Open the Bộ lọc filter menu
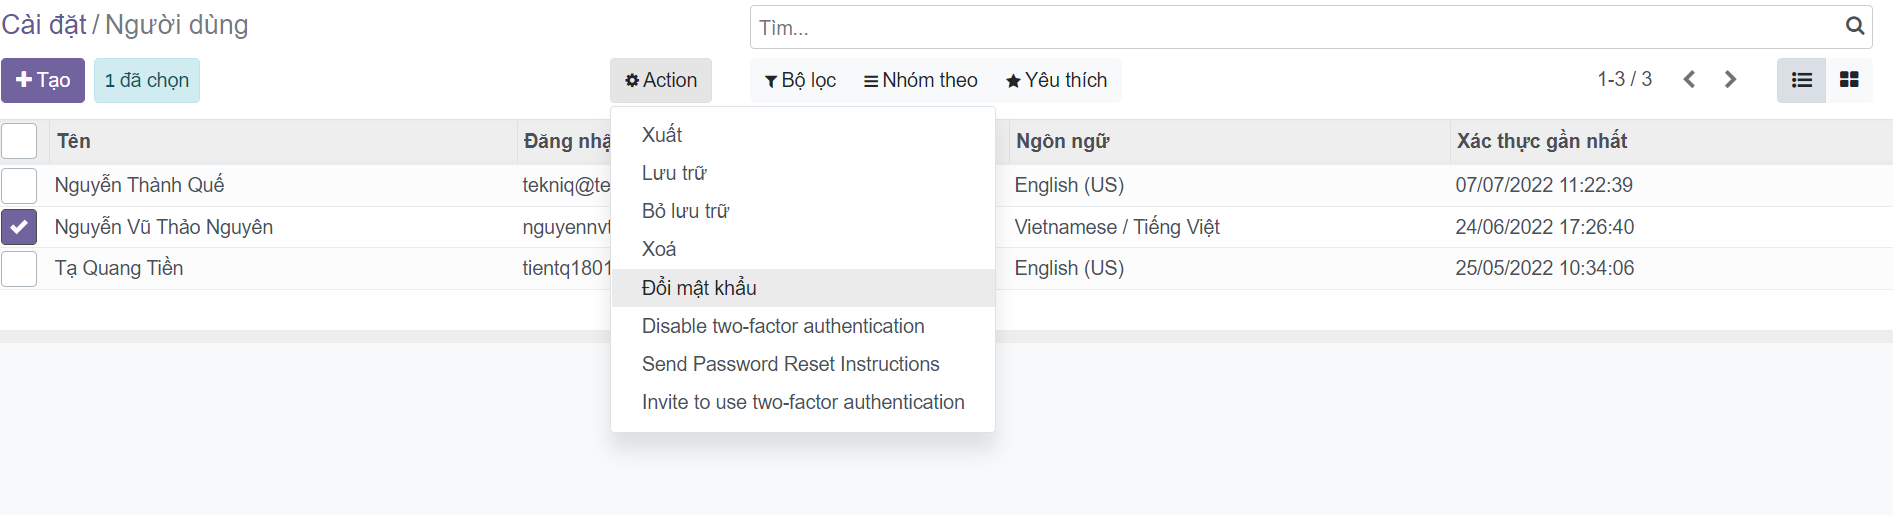This screenshot has height=515, width=1893. pyautogui.click(x=800, y=80)
